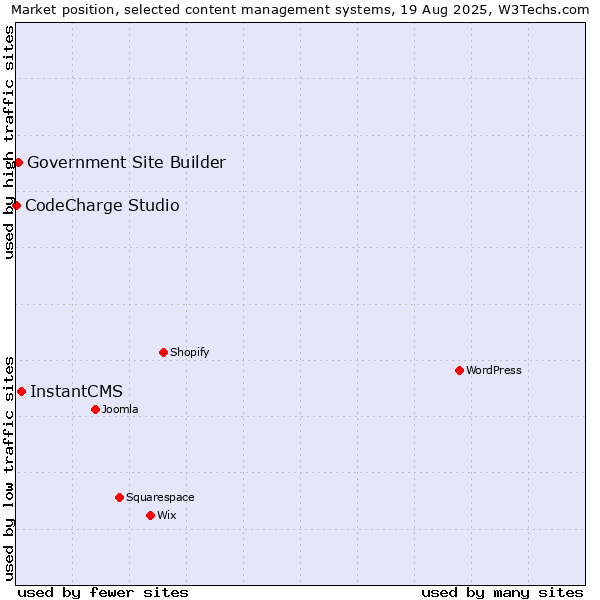Click the WordPress data point marker

pyautogui.click(x=460, y=370)
